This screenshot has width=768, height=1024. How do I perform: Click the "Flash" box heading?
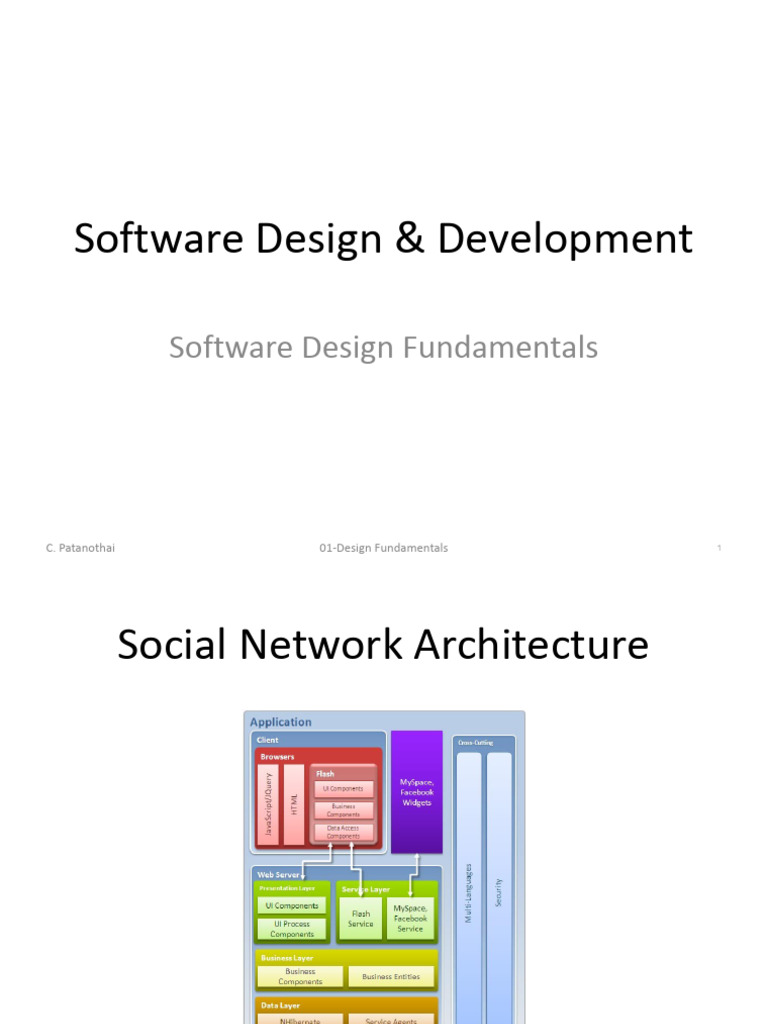click(325, 774)
